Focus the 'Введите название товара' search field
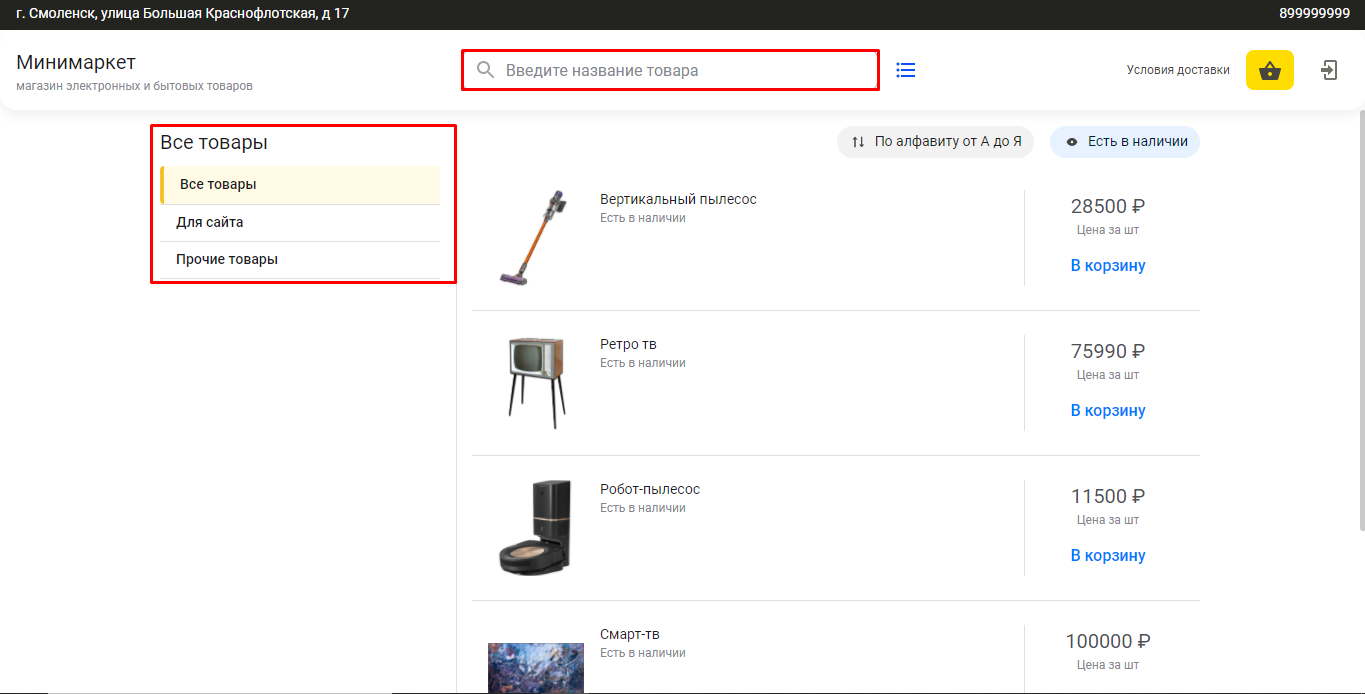 click(680, 70)
